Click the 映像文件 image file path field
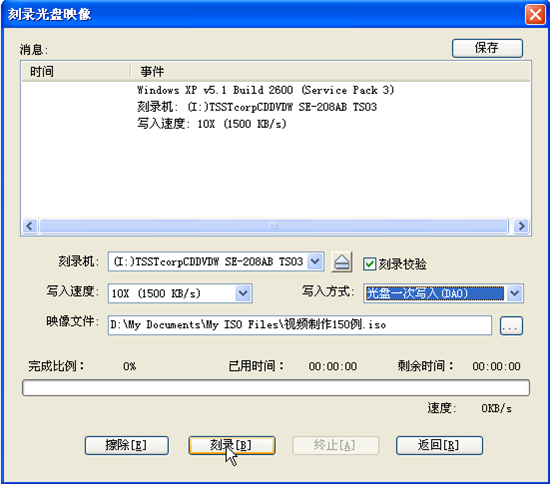The width and height of the screenshot is (550, 484). click(x=300, y=325)
